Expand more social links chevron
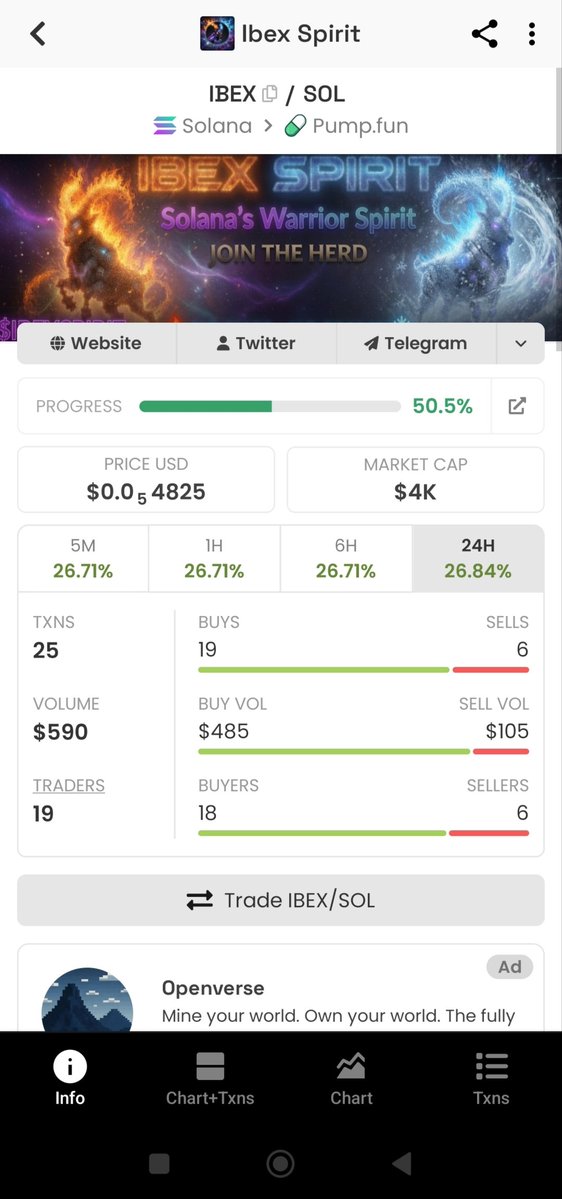This screenshot has width=562, height=1199. (x=521, y=343)
